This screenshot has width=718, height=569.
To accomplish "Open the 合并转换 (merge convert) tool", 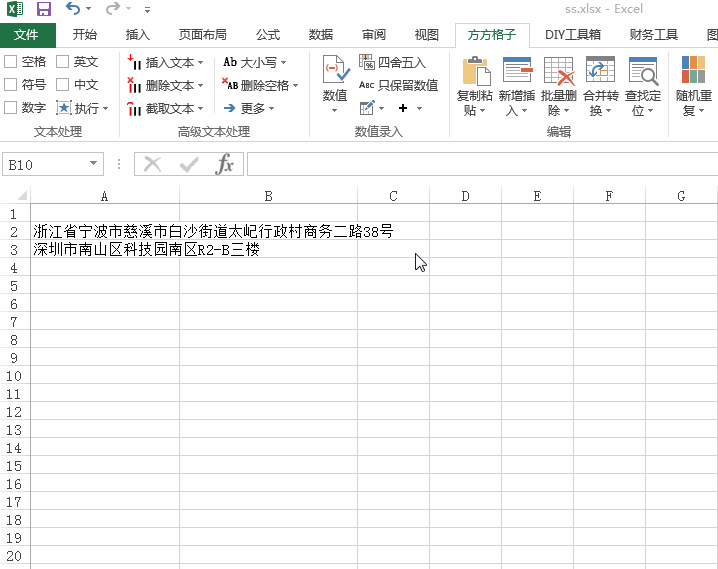I will tap(600, 71).
